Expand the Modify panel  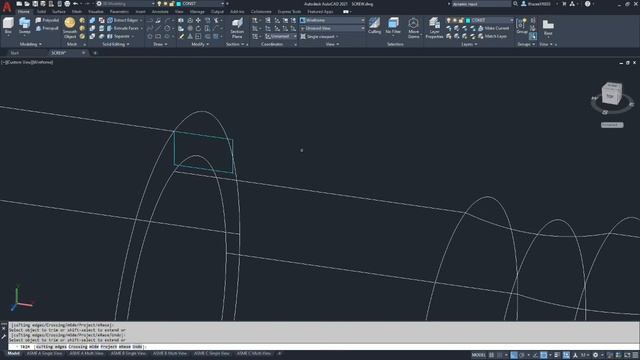click(200, 44)
